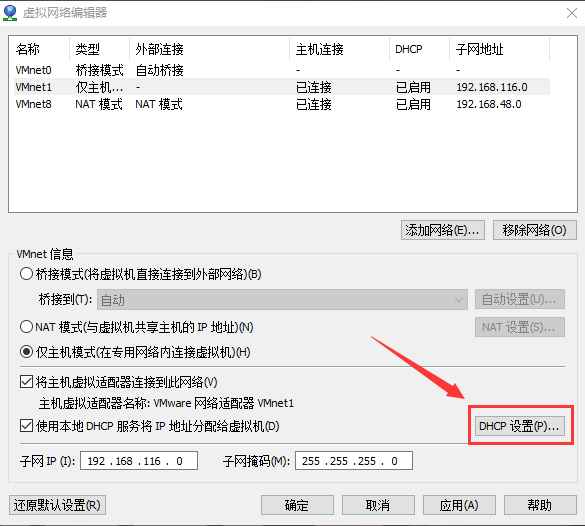Click the 外部连接 column header
The image size is (585, 526).
click(209, 49)
